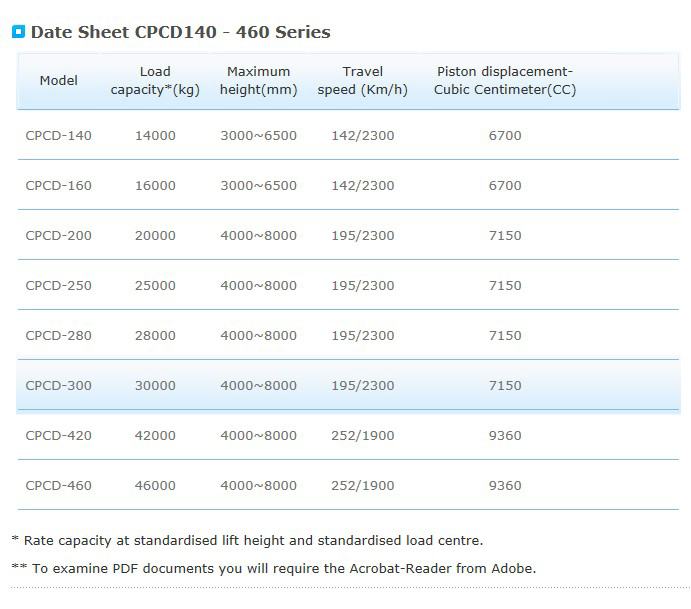
Task: Click the CPCD-200 model cell
Action: [x=59, y=235]
